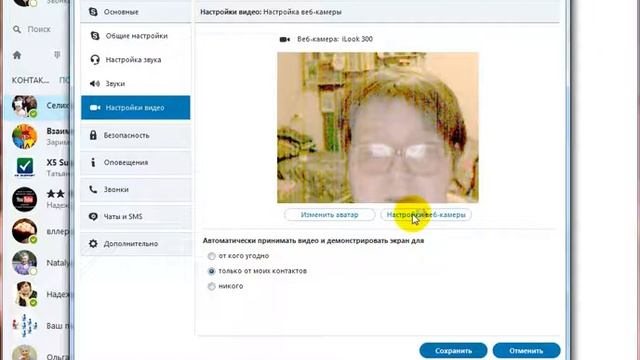Image resolution: width=640 pixels, height=360 pixels.
Task: Switch to the КОНТАК... tab
Action: (30, 80)
